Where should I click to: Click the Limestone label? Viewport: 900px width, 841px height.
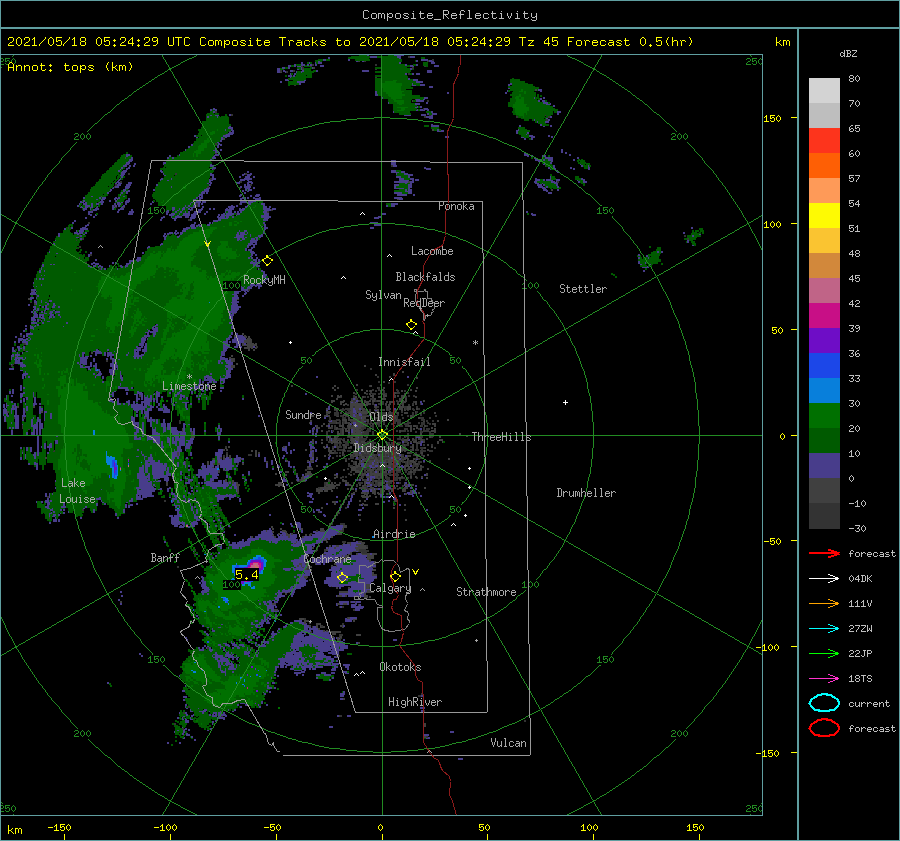click(189, 386)
